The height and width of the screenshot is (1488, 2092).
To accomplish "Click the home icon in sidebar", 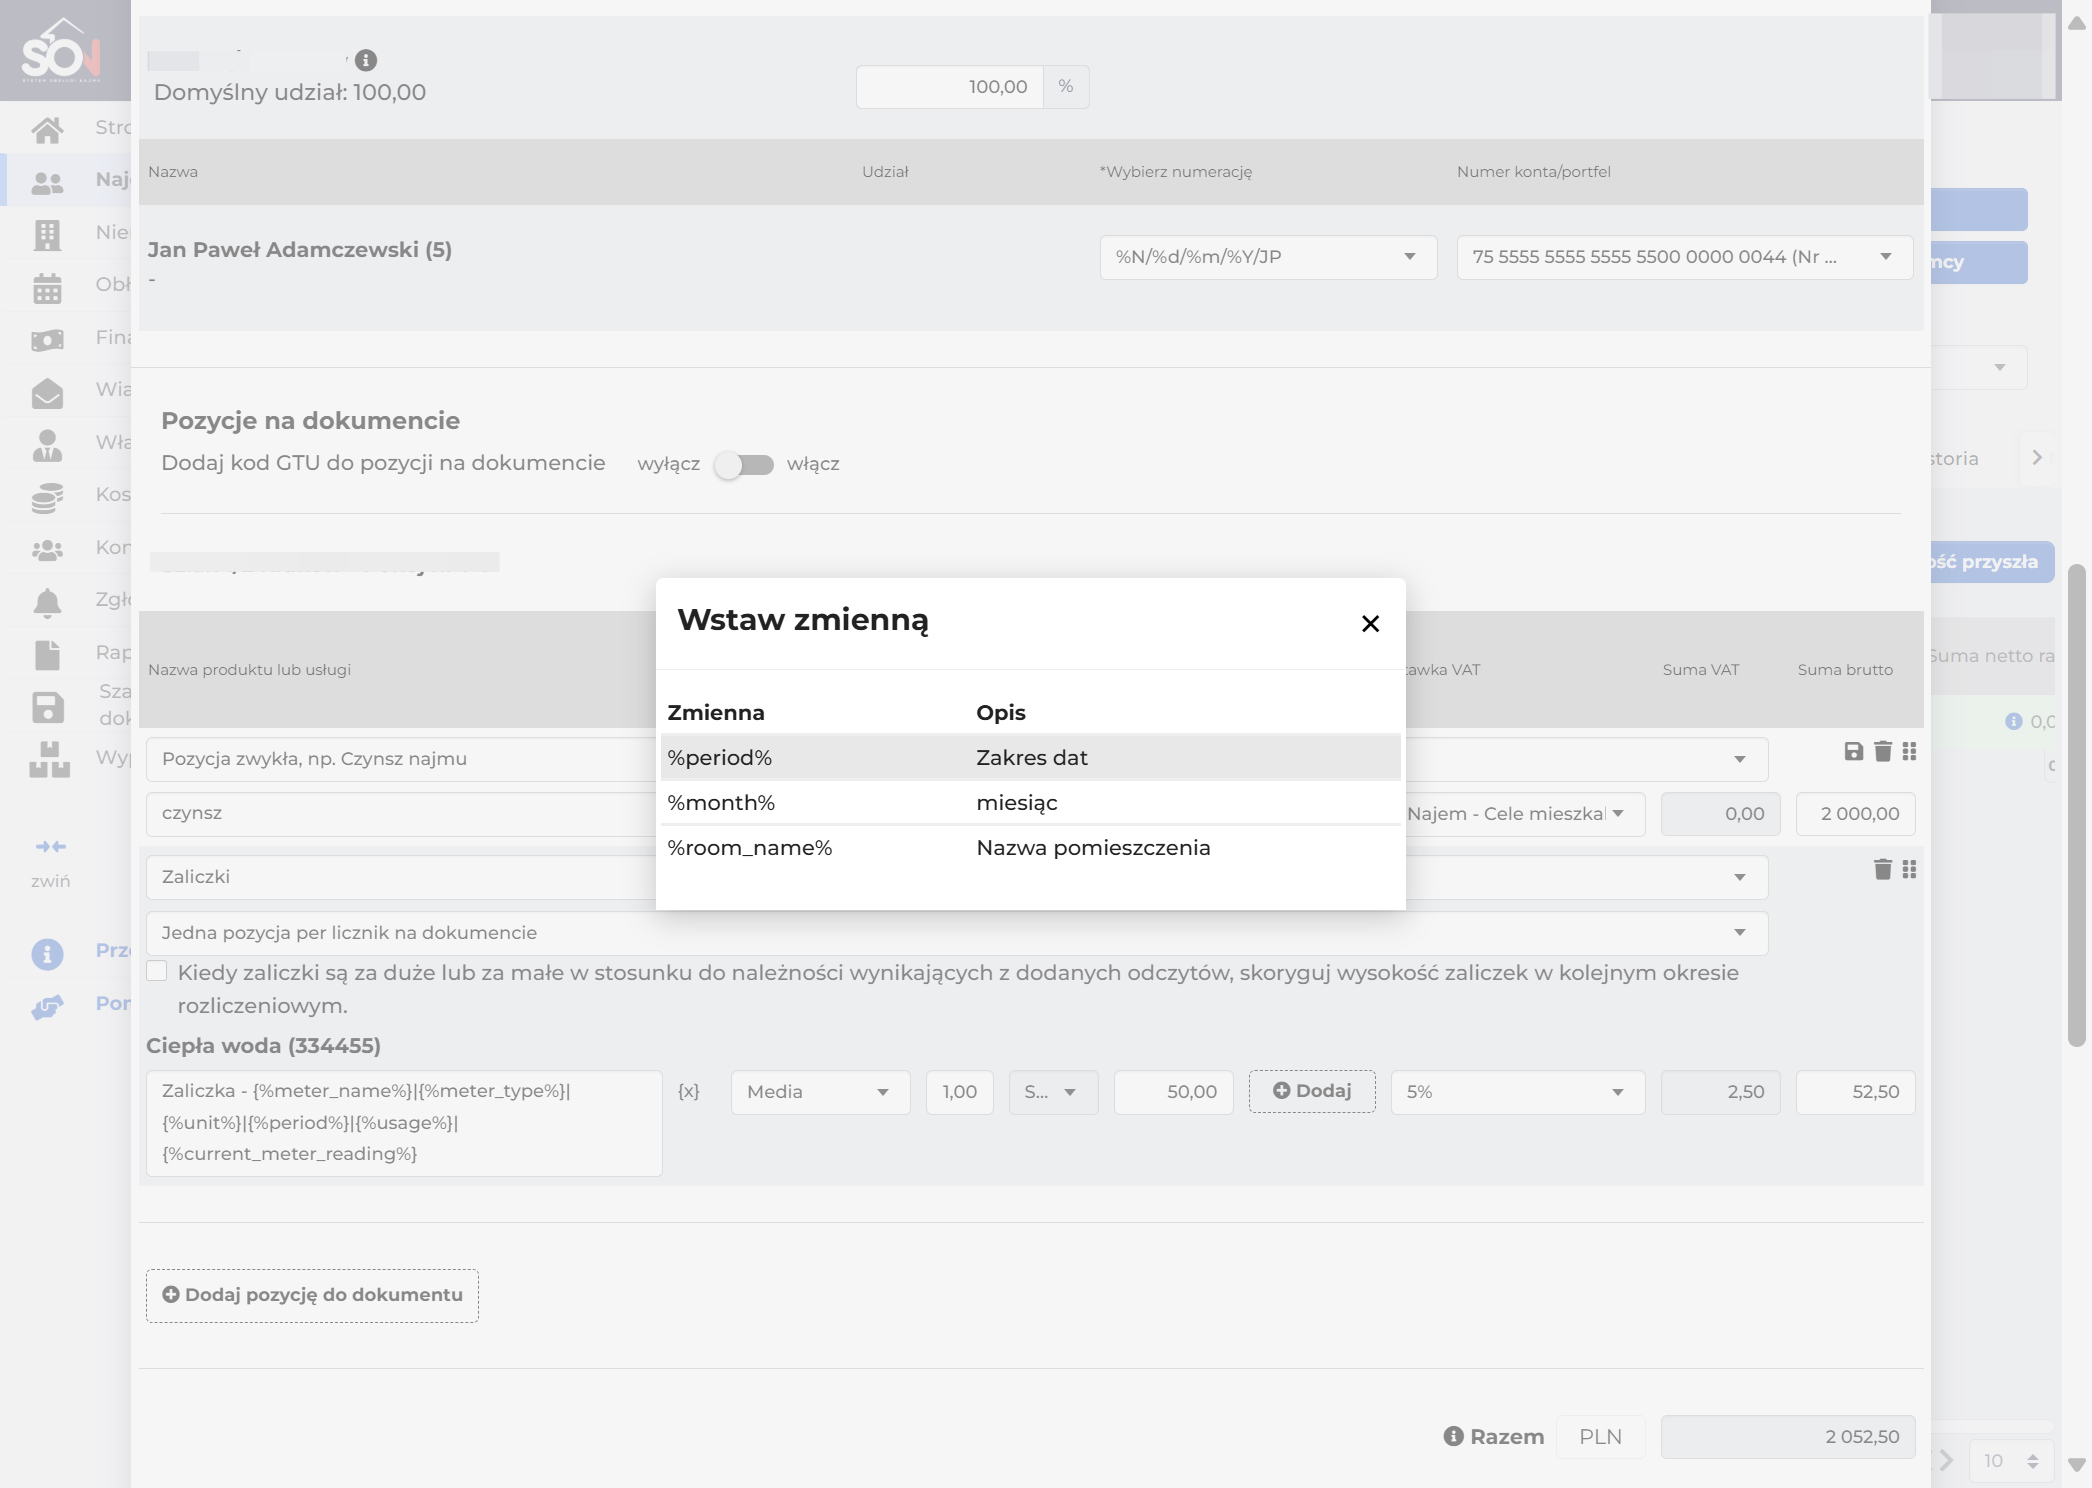I will point(47,129).
